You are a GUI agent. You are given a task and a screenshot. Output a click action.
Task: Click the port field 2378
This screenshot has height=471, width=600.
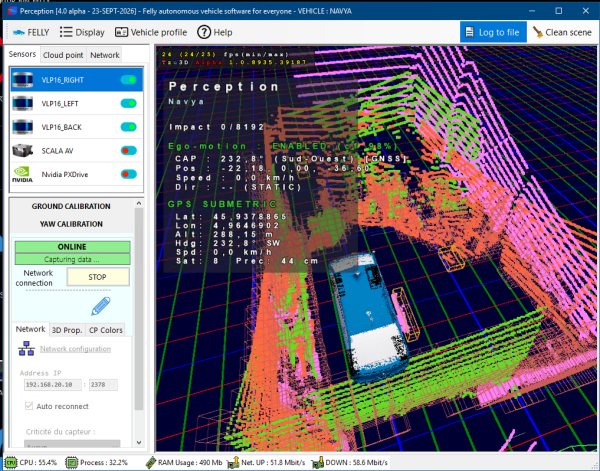(103, 385)
